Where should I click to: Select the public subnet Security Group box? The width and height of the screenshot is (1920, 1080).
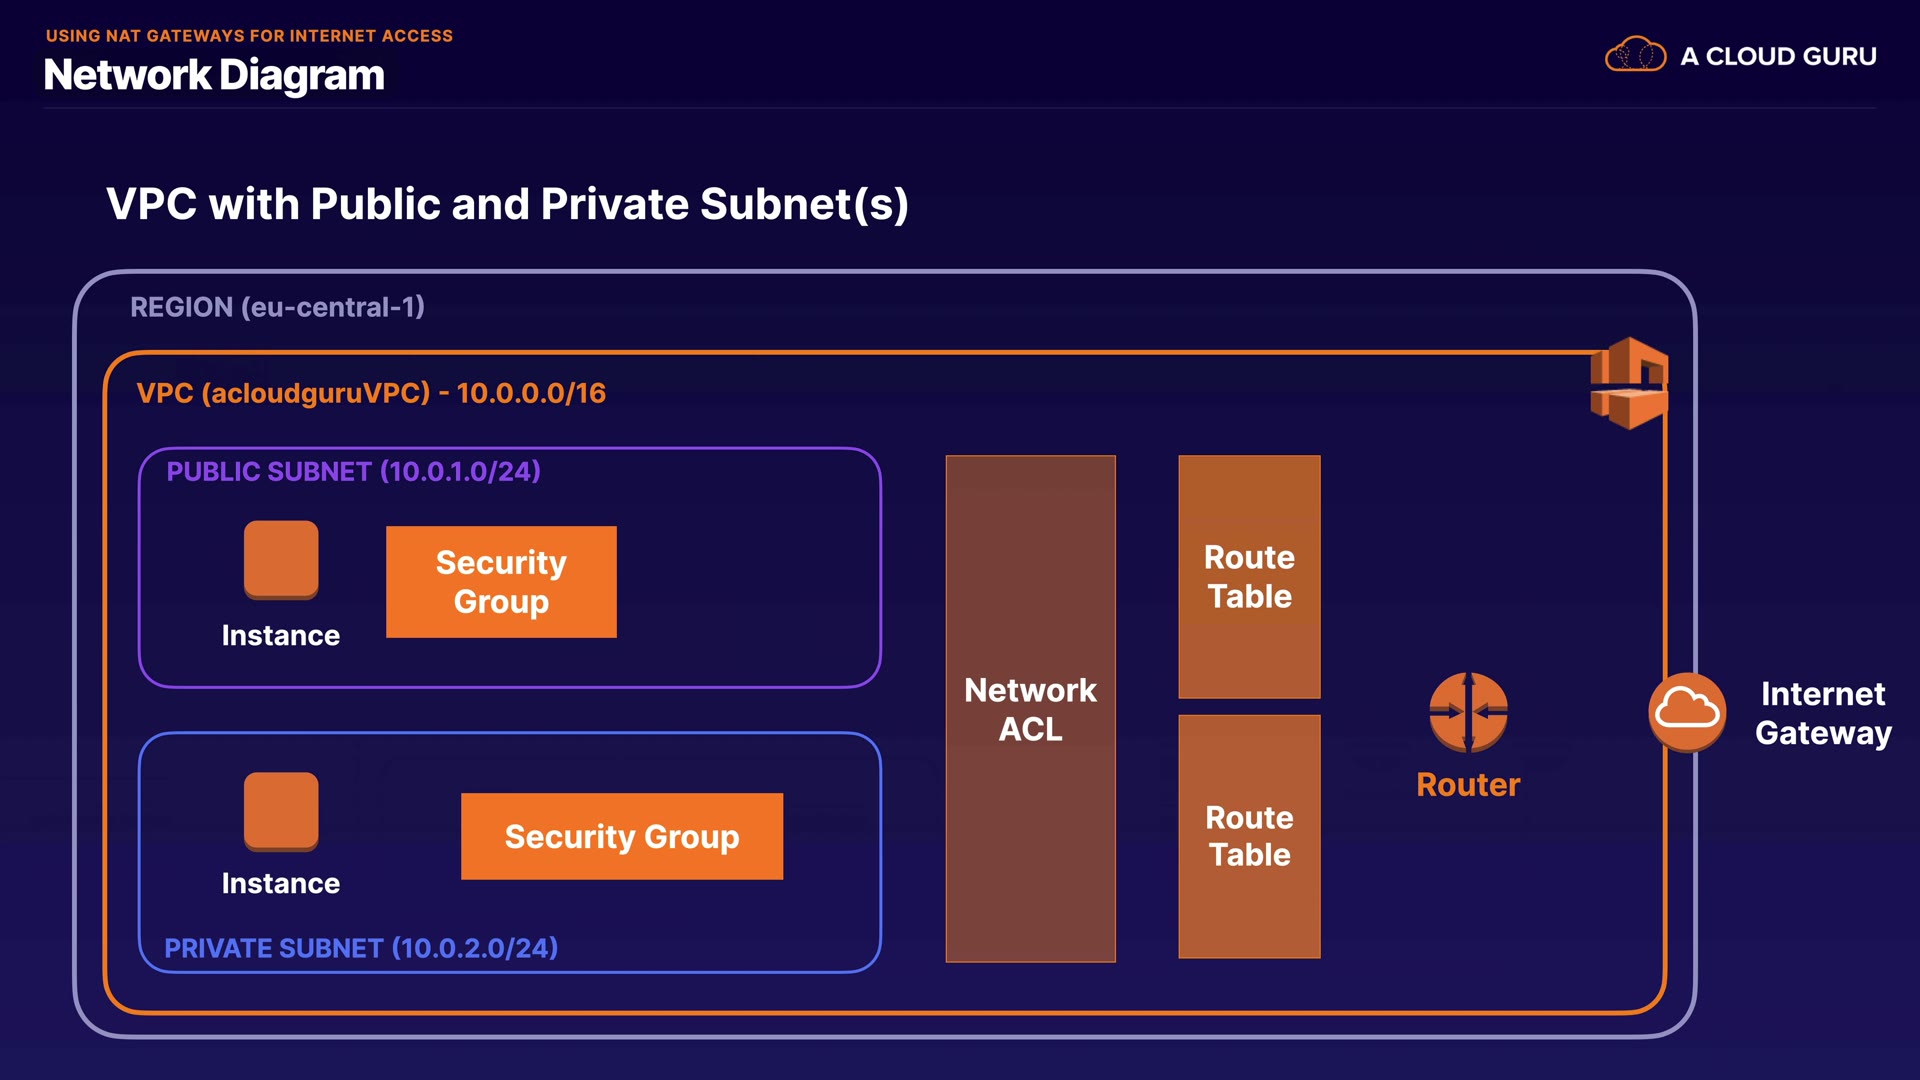click(x=501, y=582)
